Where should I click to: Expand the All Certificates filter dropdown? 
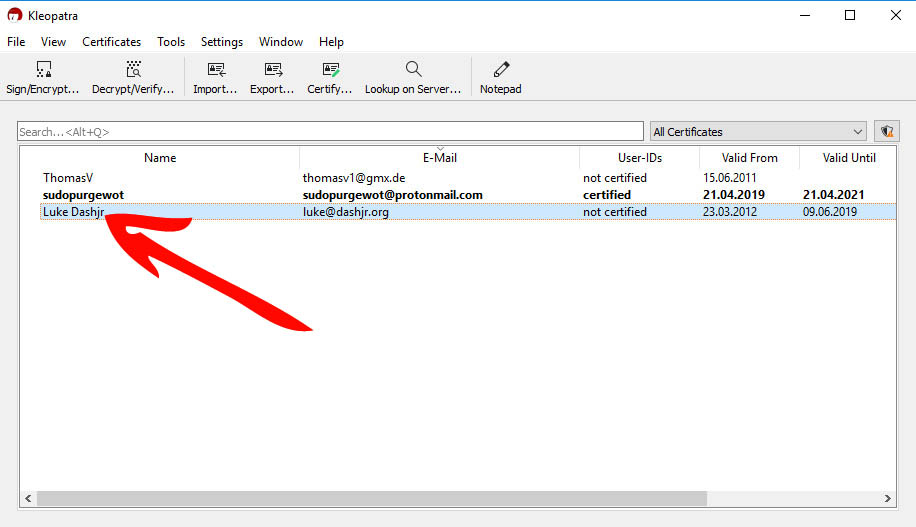[758, 131]
